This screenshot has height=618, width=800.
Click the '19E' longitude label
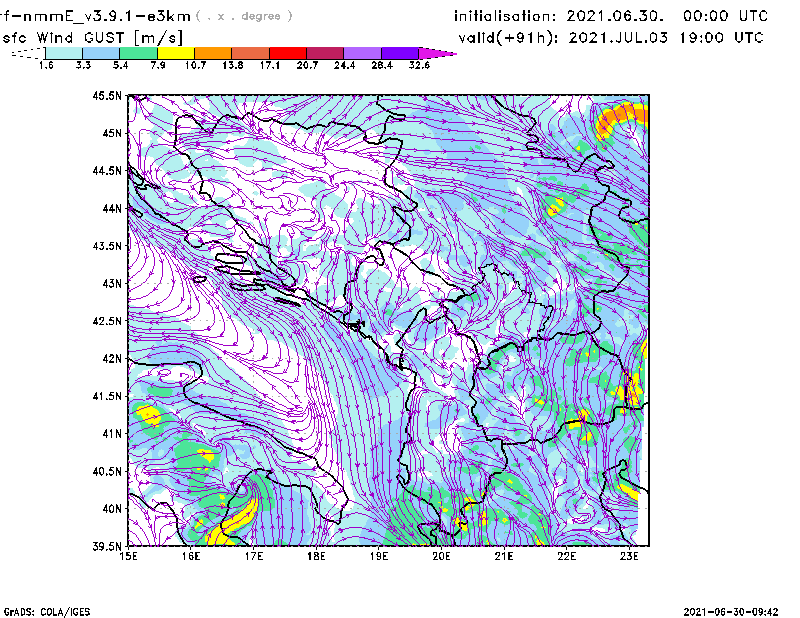(379, 556)
